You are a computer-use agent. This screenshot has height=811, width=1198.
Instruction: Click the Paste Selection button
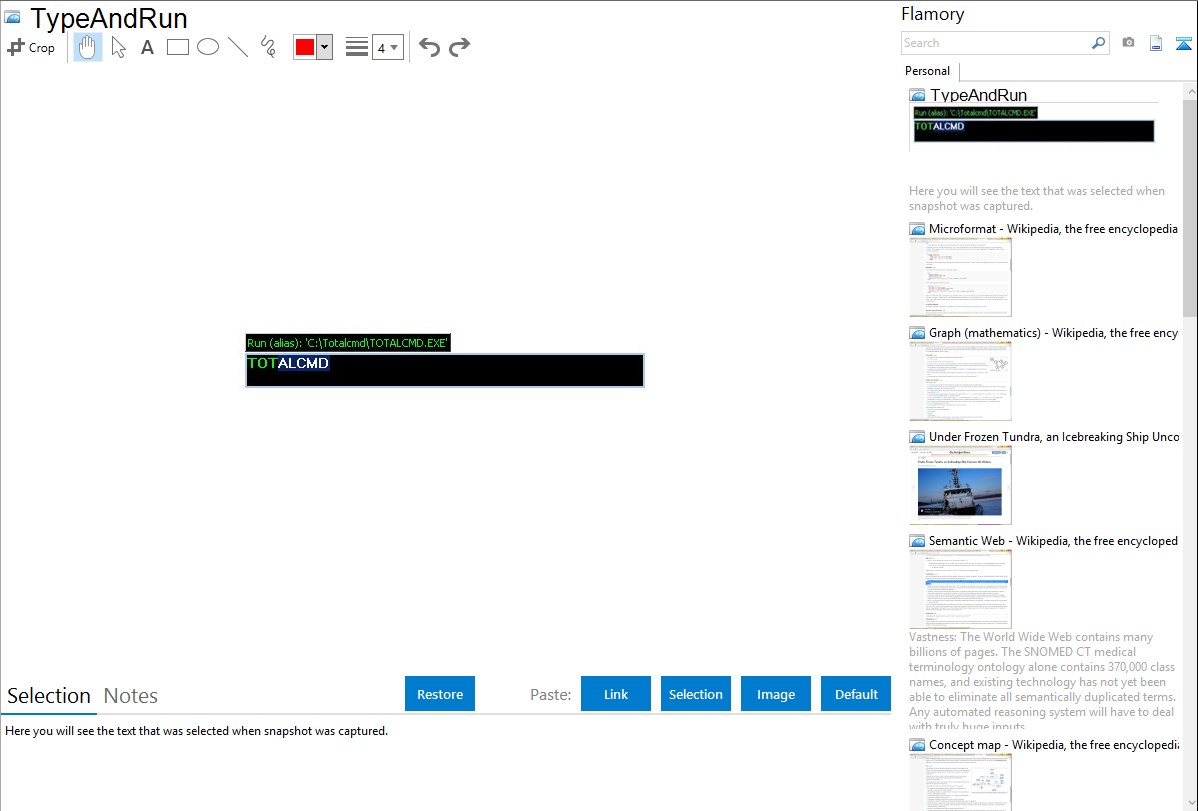point(696,694)
